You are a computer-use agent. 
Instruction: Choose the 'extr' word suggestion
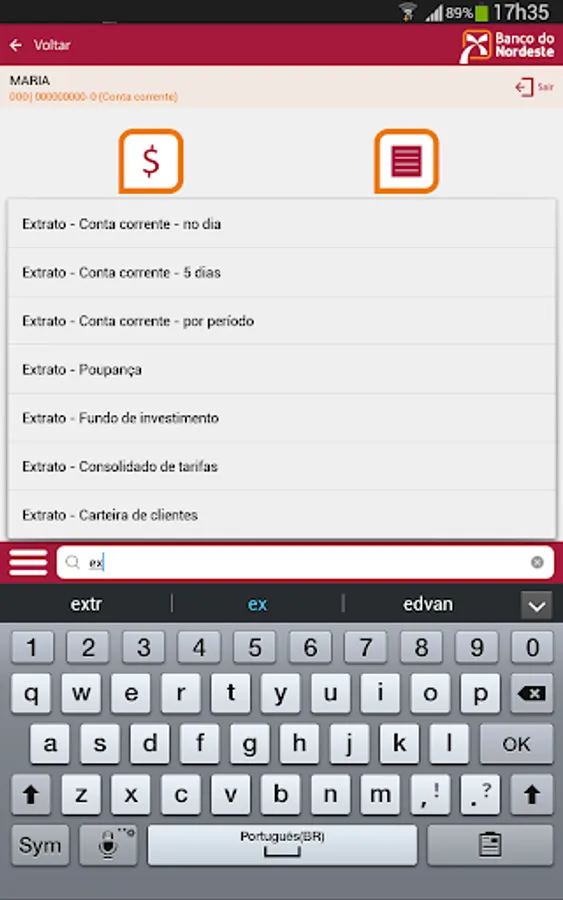[86, 604]
